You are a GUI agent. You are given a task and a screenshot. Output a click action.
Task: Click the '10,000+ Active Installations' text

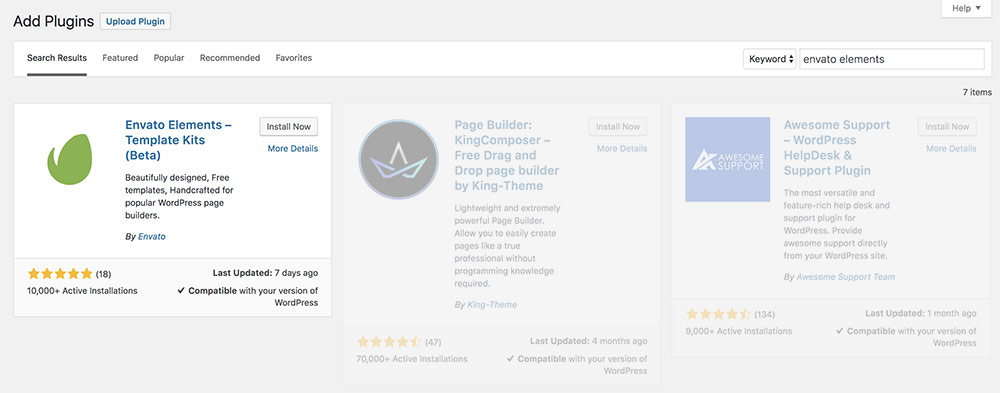click(x=82, y=290)
